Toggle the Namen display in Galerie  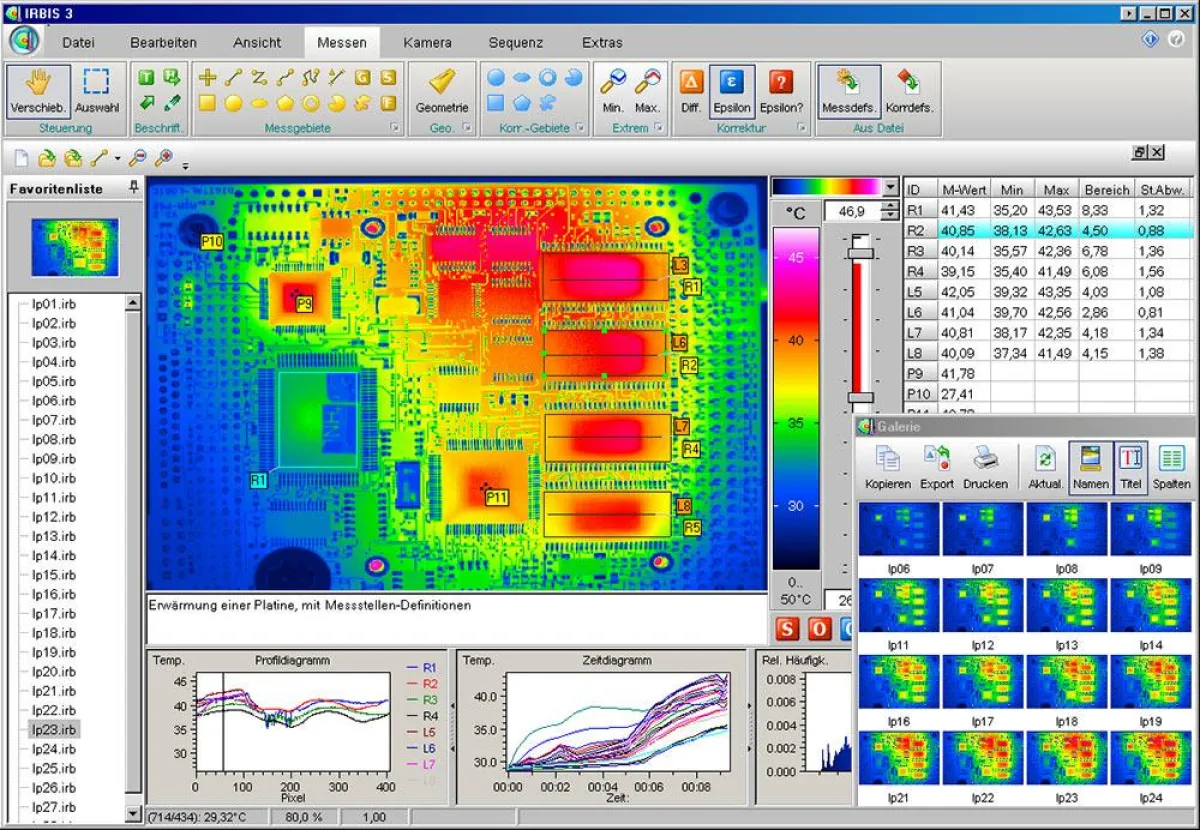(x=1090, y=465)
